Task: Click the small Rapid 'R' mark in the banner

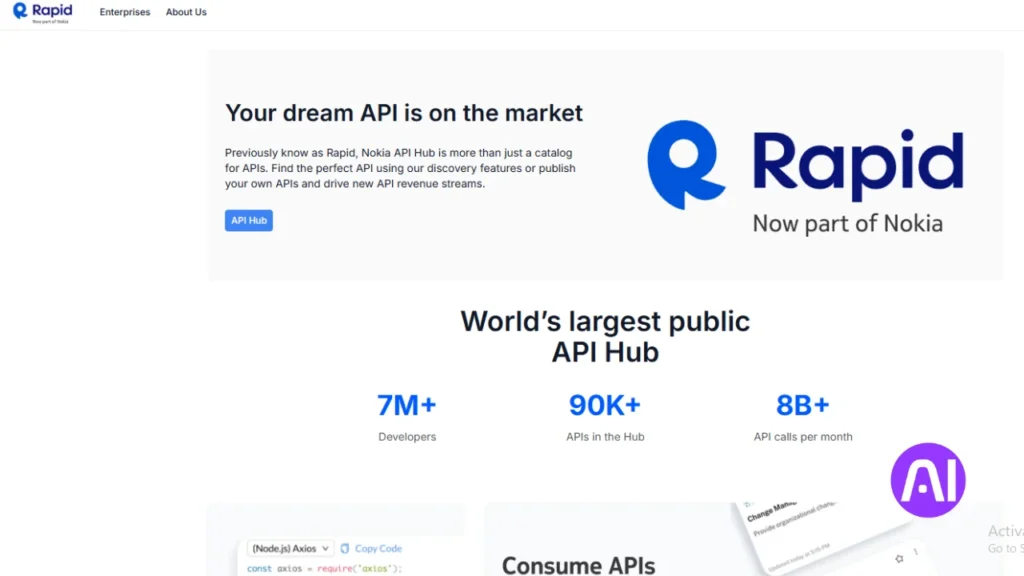Action: coord(686,163)
